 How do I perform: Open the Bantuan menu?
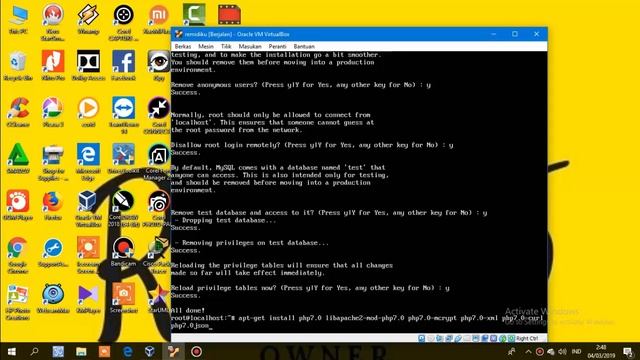304,47
